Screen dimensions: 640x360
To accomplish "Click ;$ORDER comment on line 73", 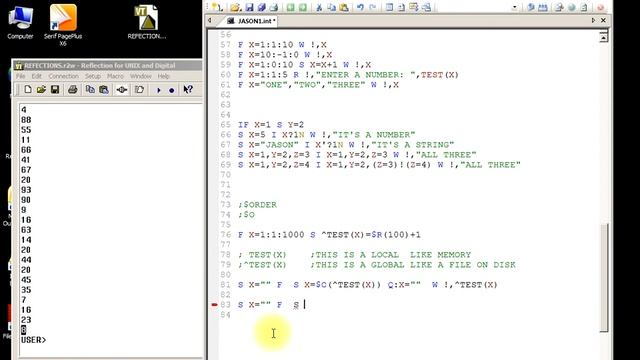I will click(257, 204).
